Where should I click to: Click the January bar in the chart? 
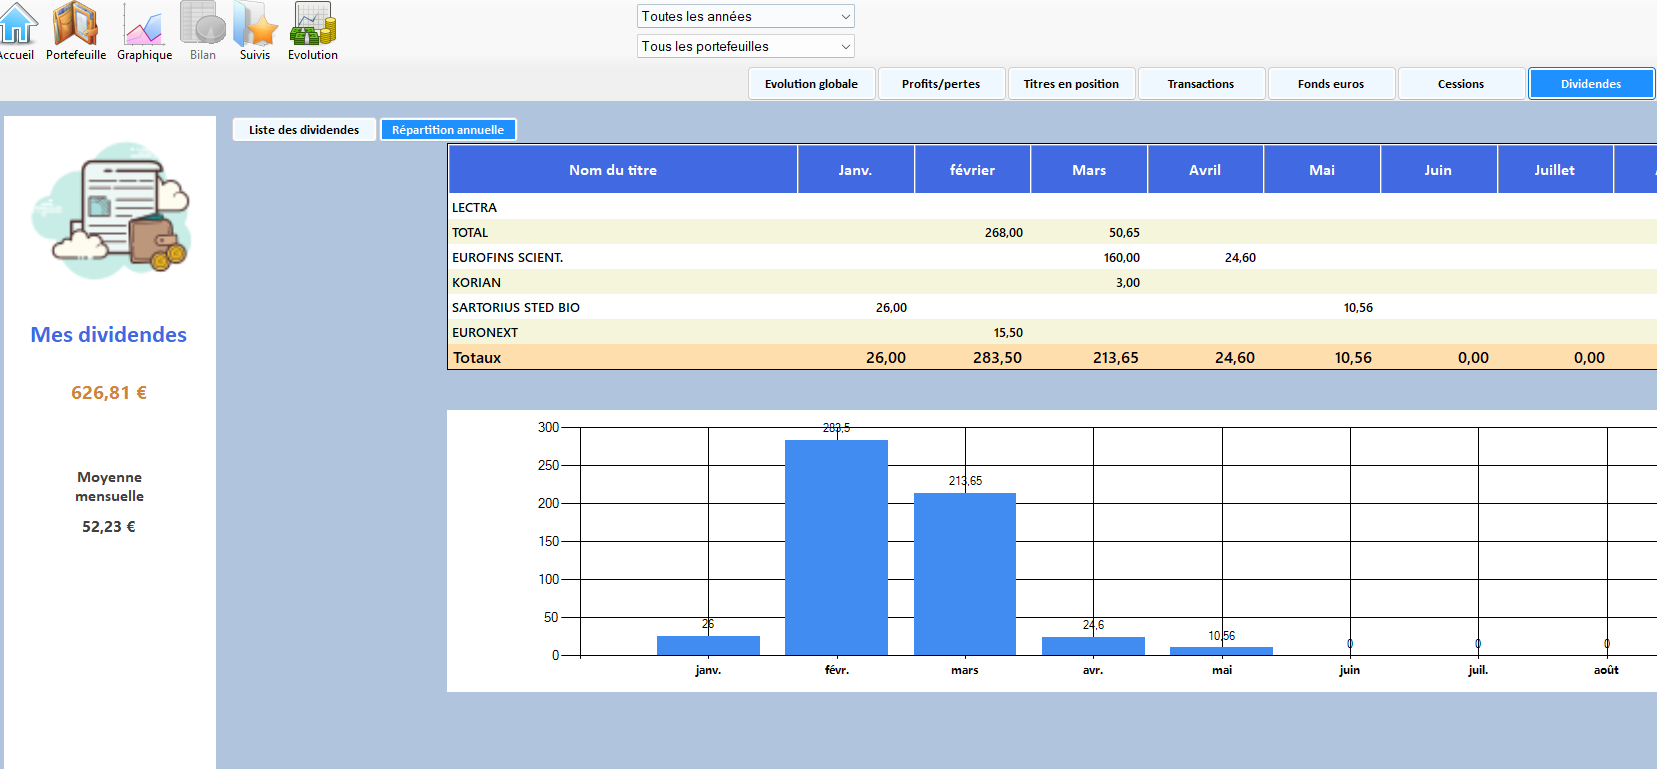point(708,645)
